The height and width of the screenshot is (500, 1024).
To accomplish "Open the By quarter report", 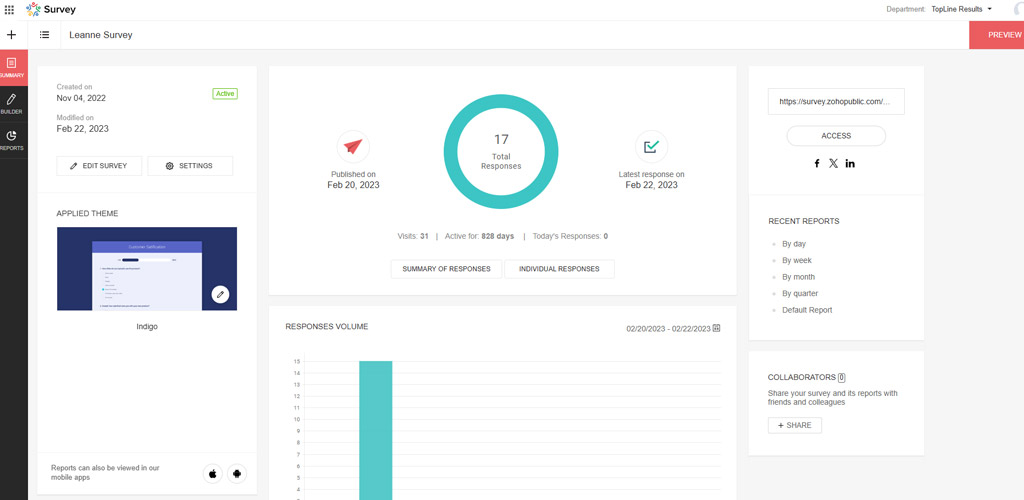I will click(x=800, y=294).
